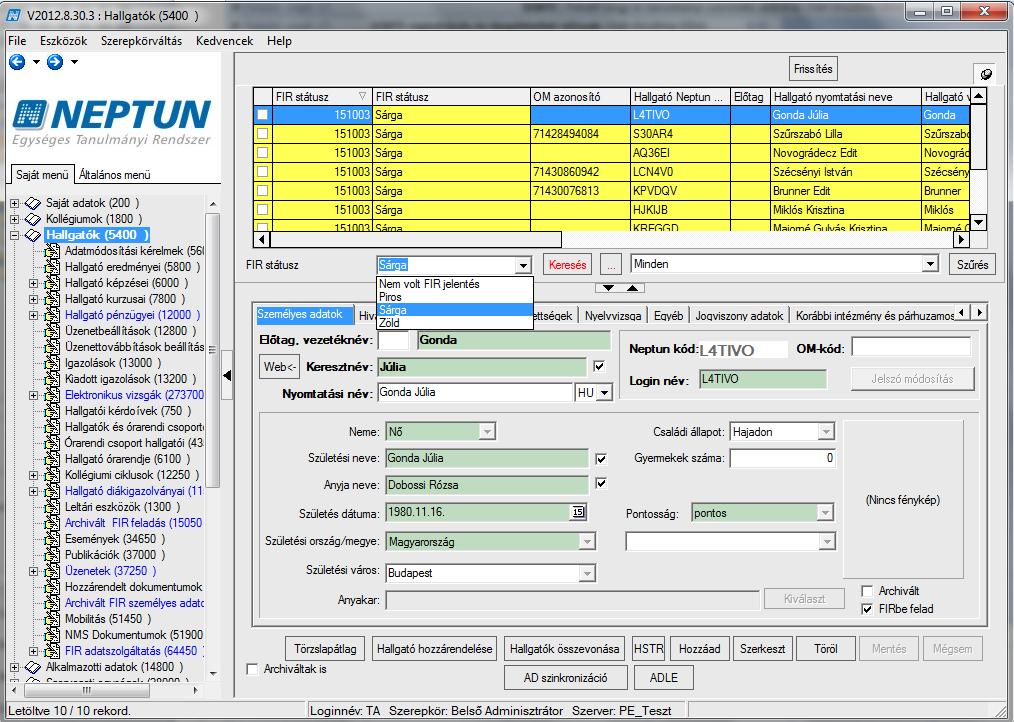1014x722 pixels.
Task: Collapse the Hallgatók (5400) tree node
Action: click(x=14, y=235)
